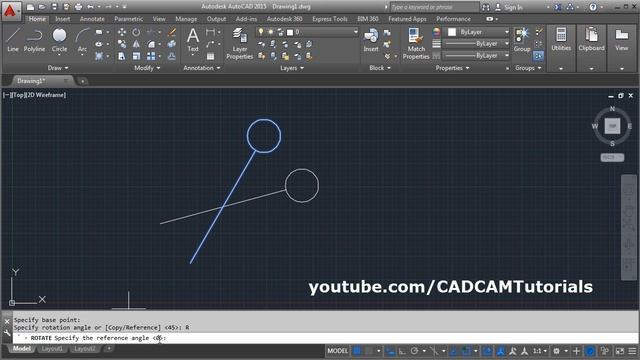This screenshot has width=640, height=360.
Task: Open the lineweight ByLayer dropdown
Action: pos(477,44)
